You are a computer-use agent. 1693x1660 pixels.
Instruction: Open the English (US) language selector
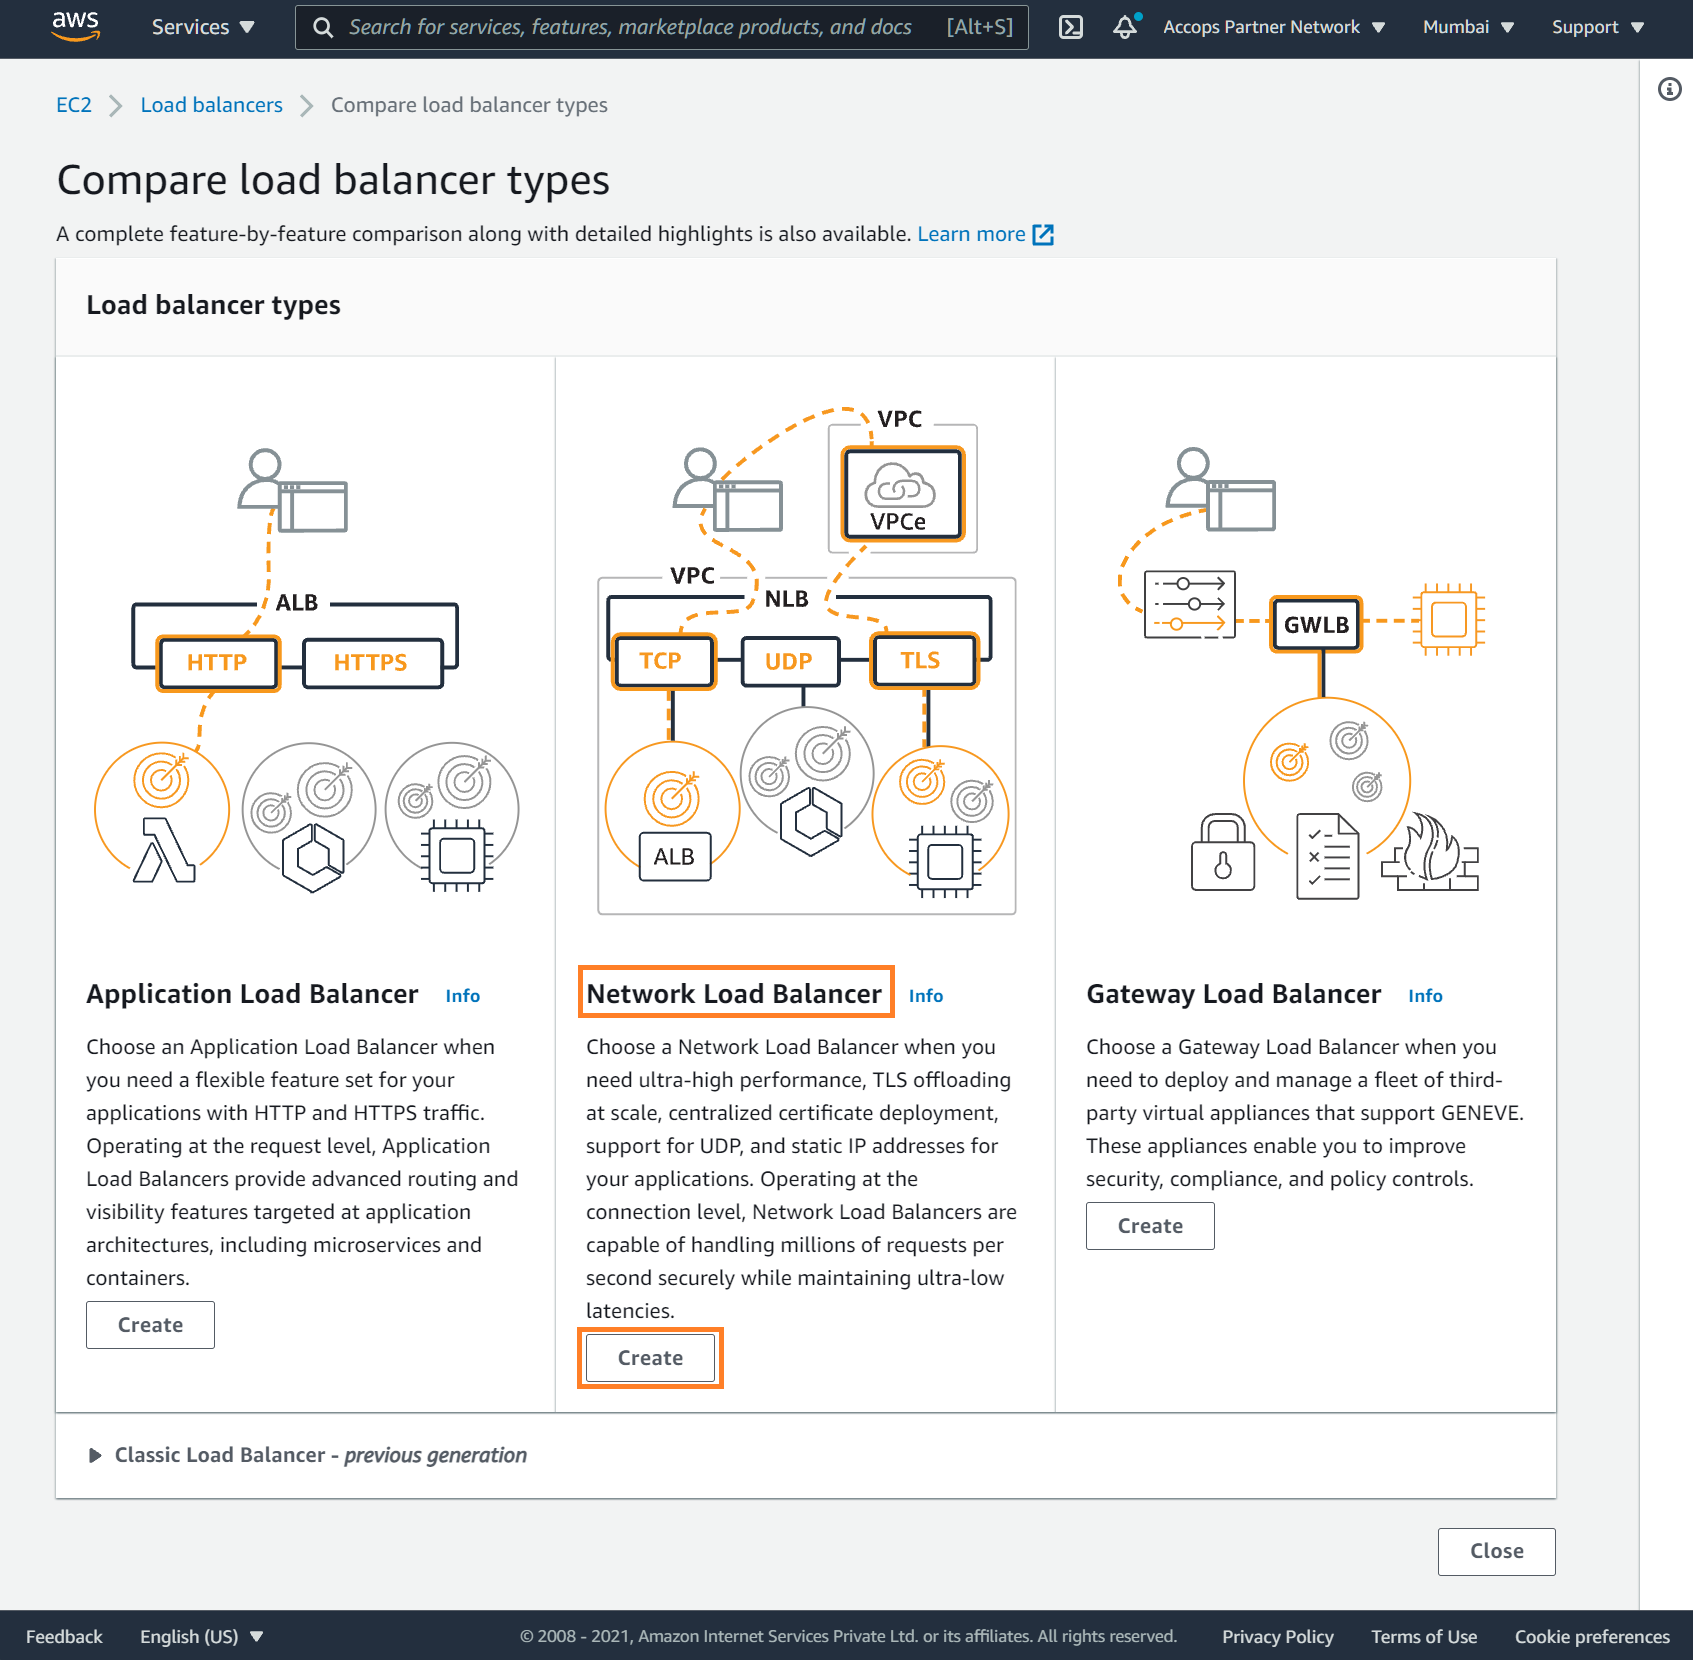(x=201, y=1636)
